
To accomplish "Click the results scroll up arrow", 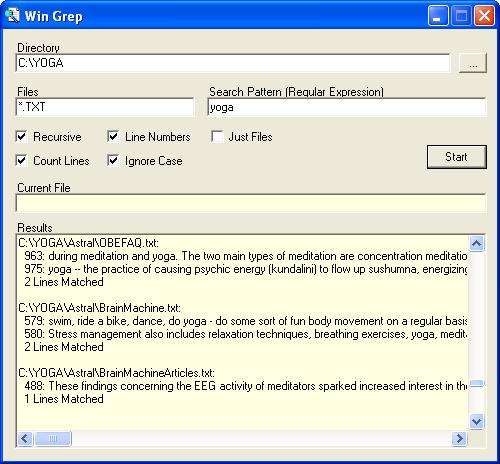I will tap(477, 244).
